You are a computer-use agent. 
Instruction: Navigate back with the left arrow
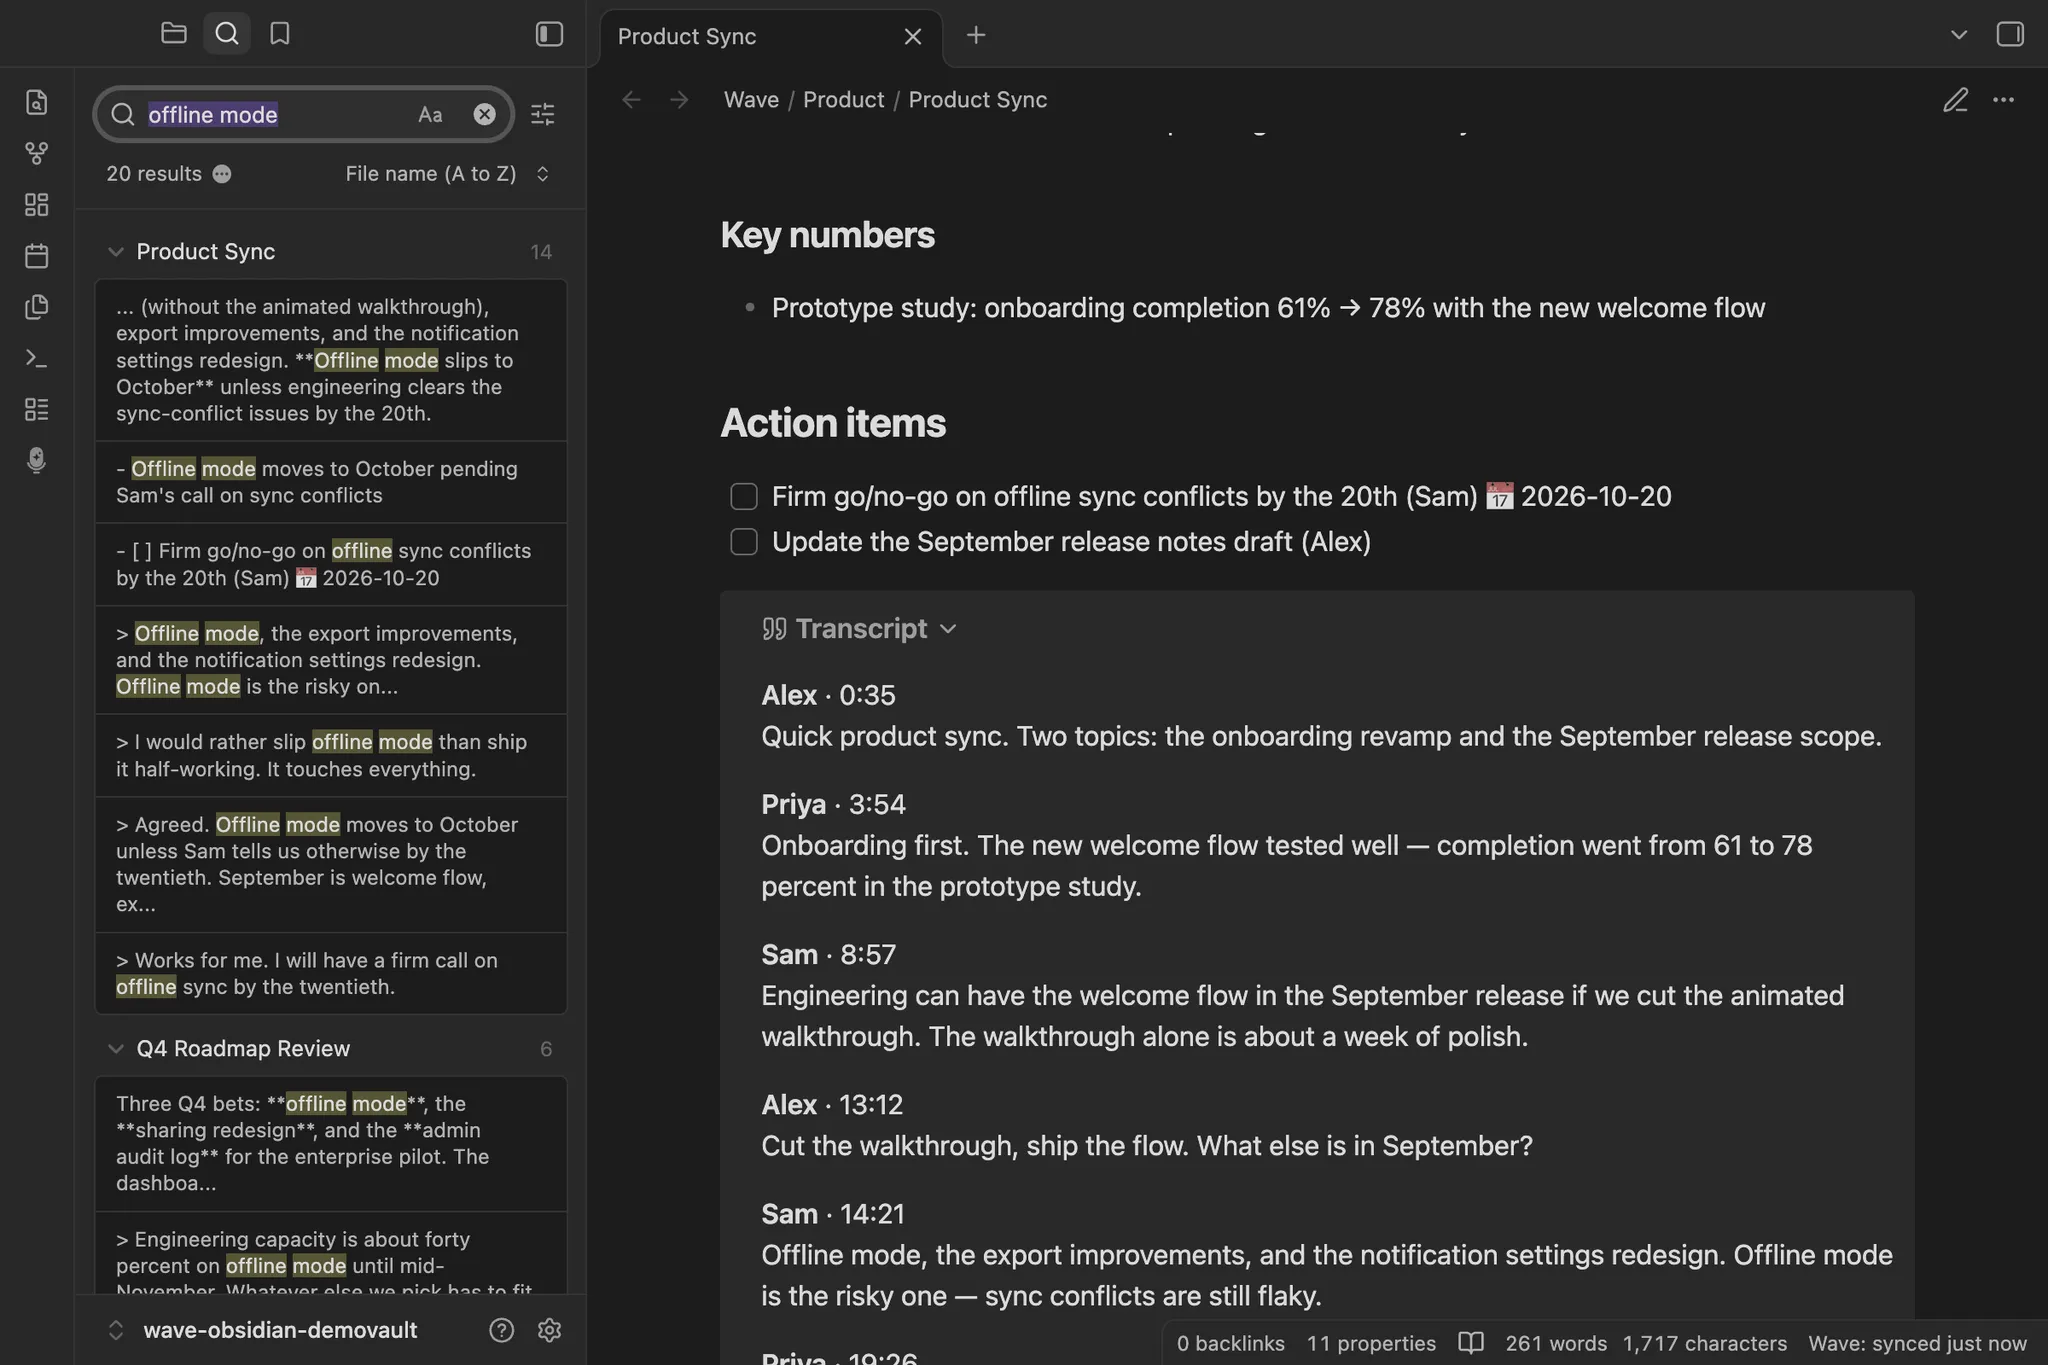631,100
